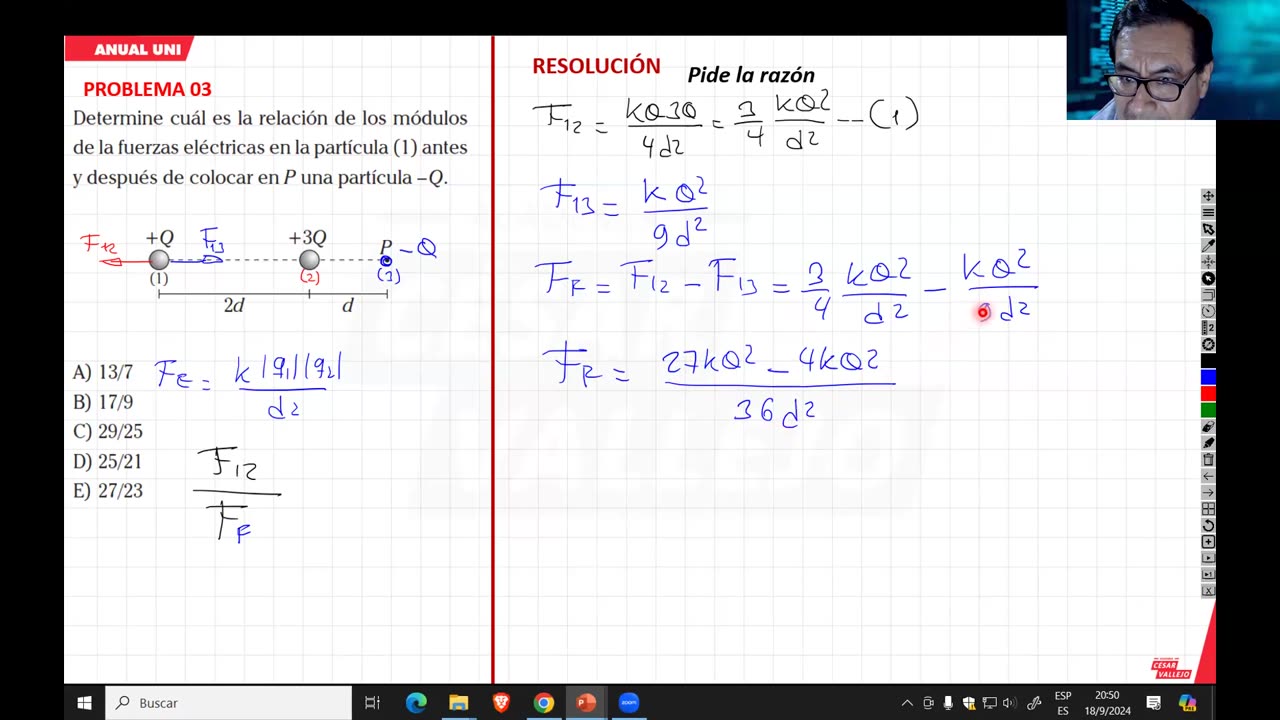1280x720 pixels.
Task: Open the notification center icon
Action: 1153,703
